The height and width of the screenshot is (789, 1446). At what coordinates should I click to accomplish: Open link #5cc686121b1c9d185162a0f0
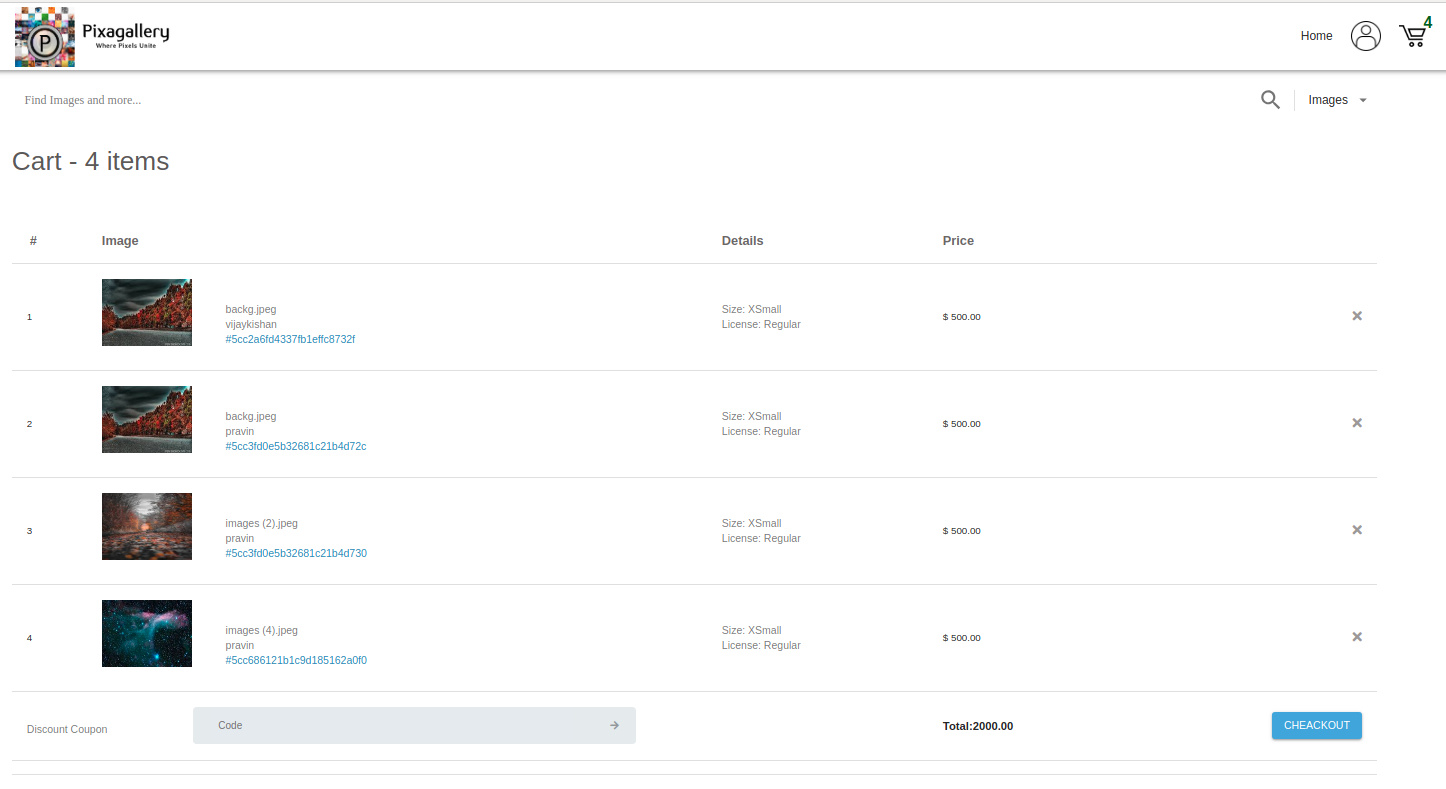pos(296,661)
